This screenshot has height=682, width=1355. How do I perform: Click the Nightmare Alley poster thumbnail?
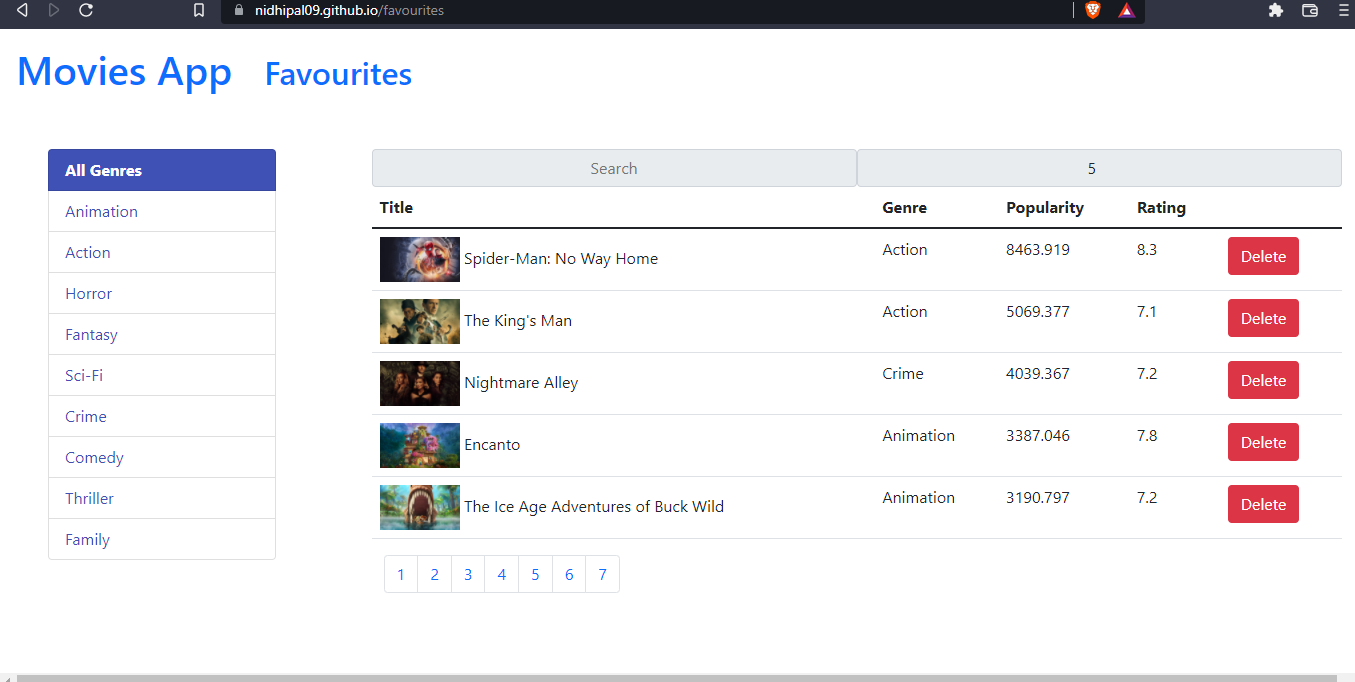(x=420, y=384)
